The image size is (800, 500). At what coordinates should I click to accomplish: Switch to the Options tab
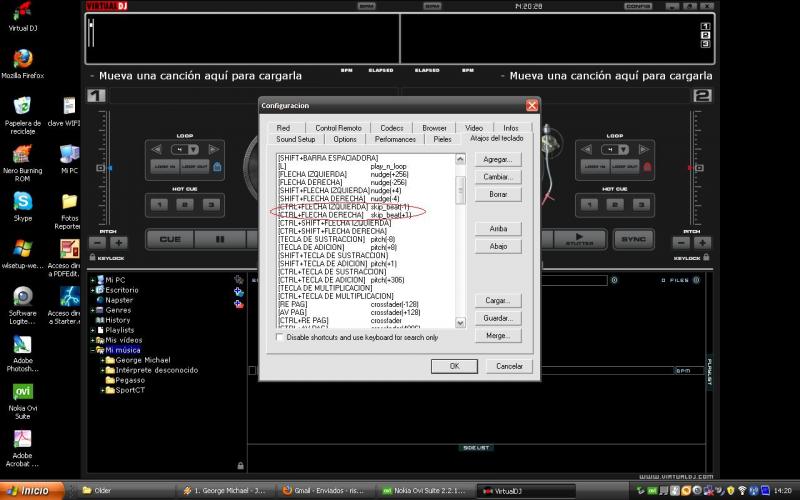(344, 139)
